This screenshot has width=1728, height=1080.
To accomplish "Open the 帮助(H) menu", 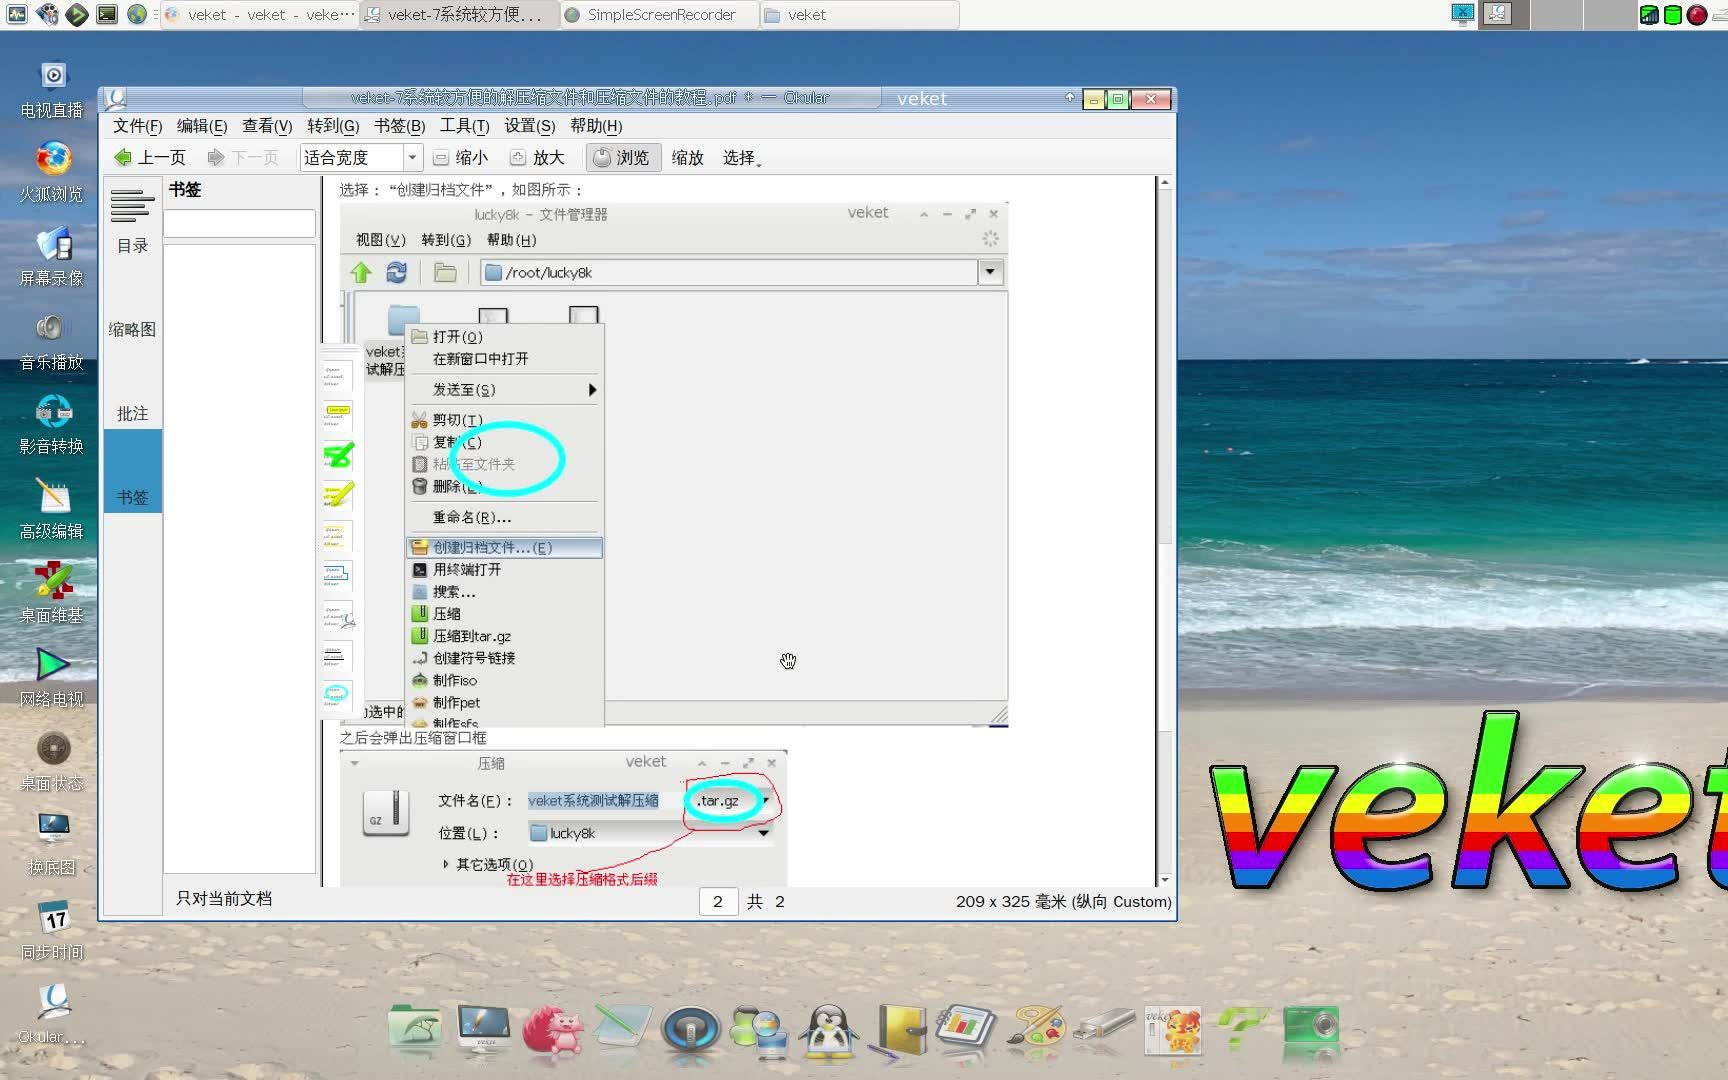I will 596,126.
